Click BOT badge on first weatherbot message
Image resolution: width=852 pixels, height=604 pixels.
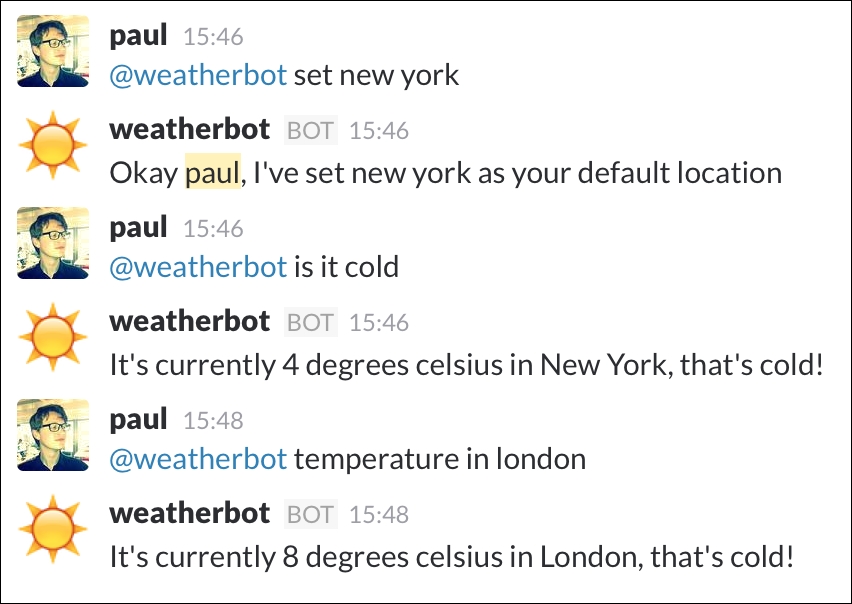pyautogui.click(x=310, y=130)
